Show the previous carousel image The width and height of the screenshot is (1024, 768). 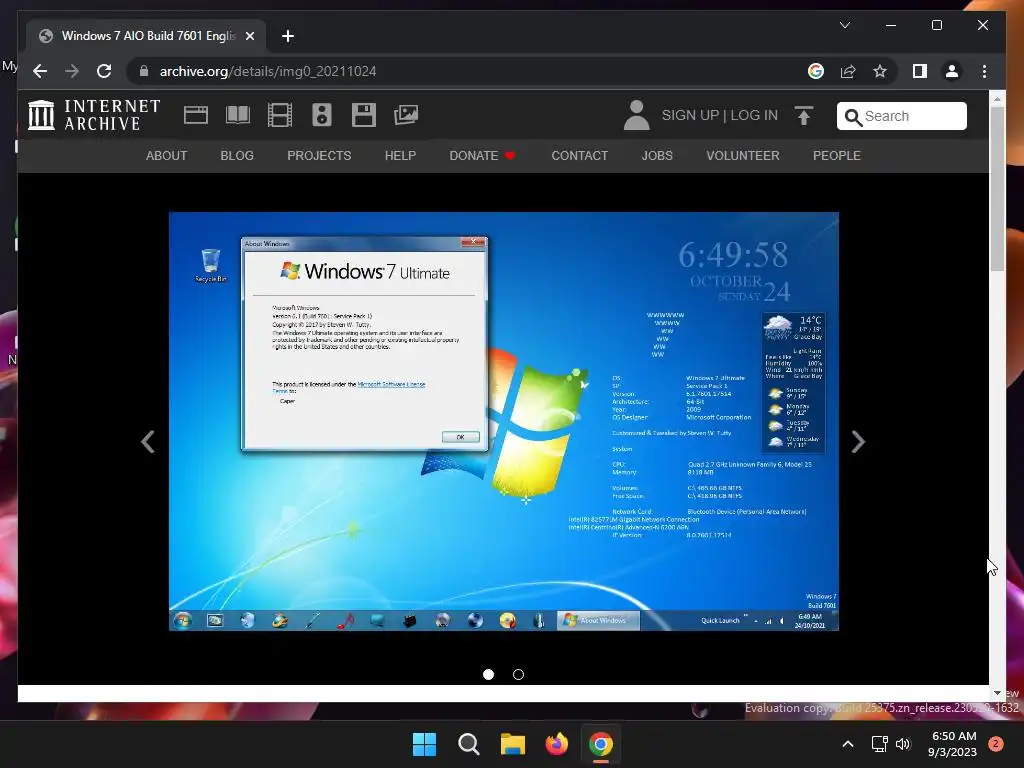pyautogui.click(x=148, y=441)
